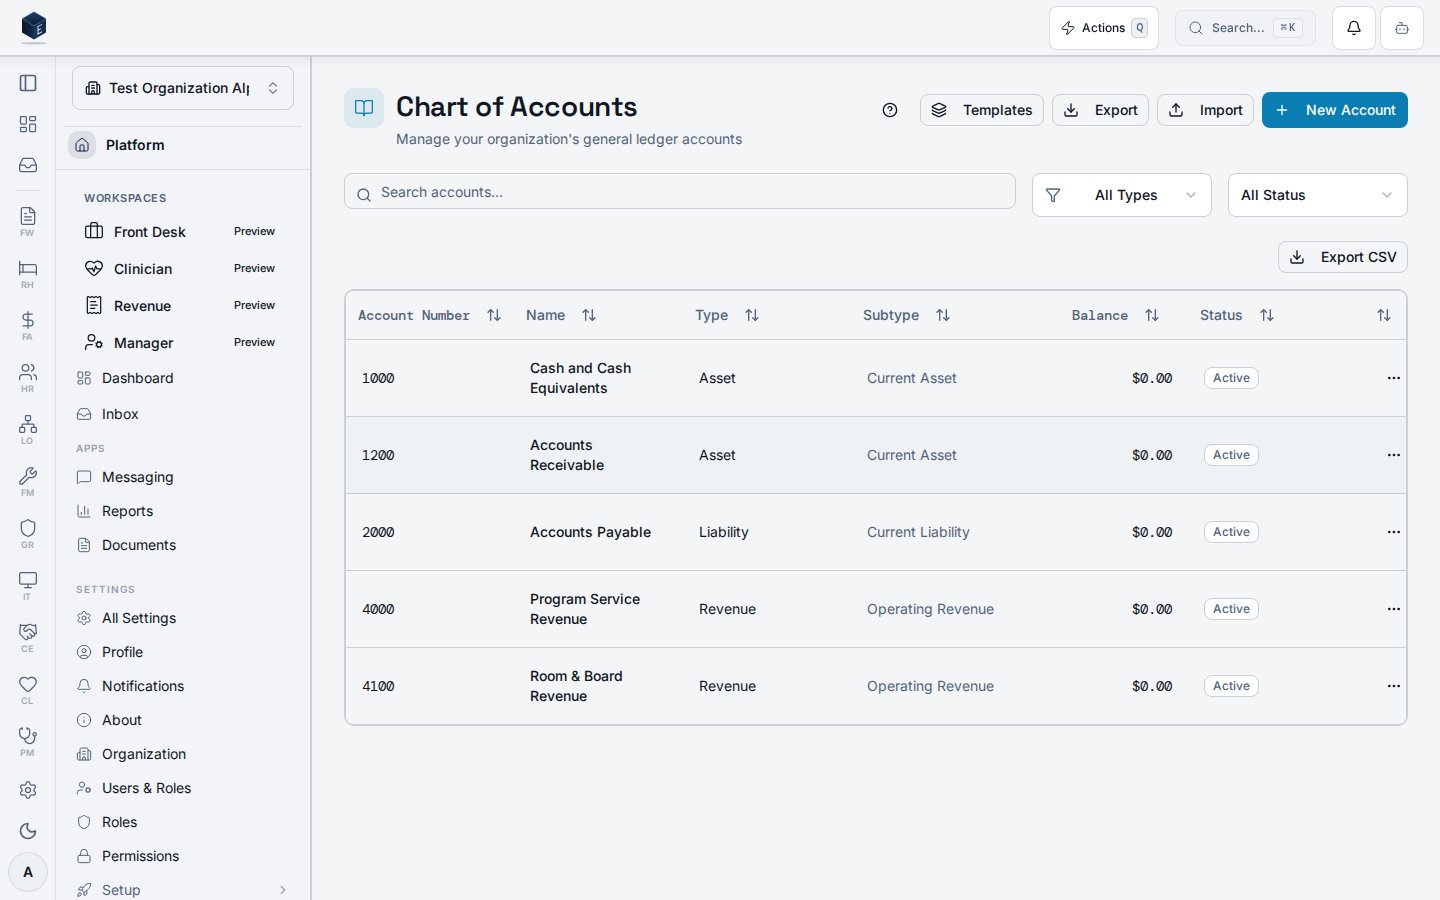Image resolution: width=1440 pixels, height=900 pixels.
Task: Open the CE handshake module icon
Action: pos(28,637)
